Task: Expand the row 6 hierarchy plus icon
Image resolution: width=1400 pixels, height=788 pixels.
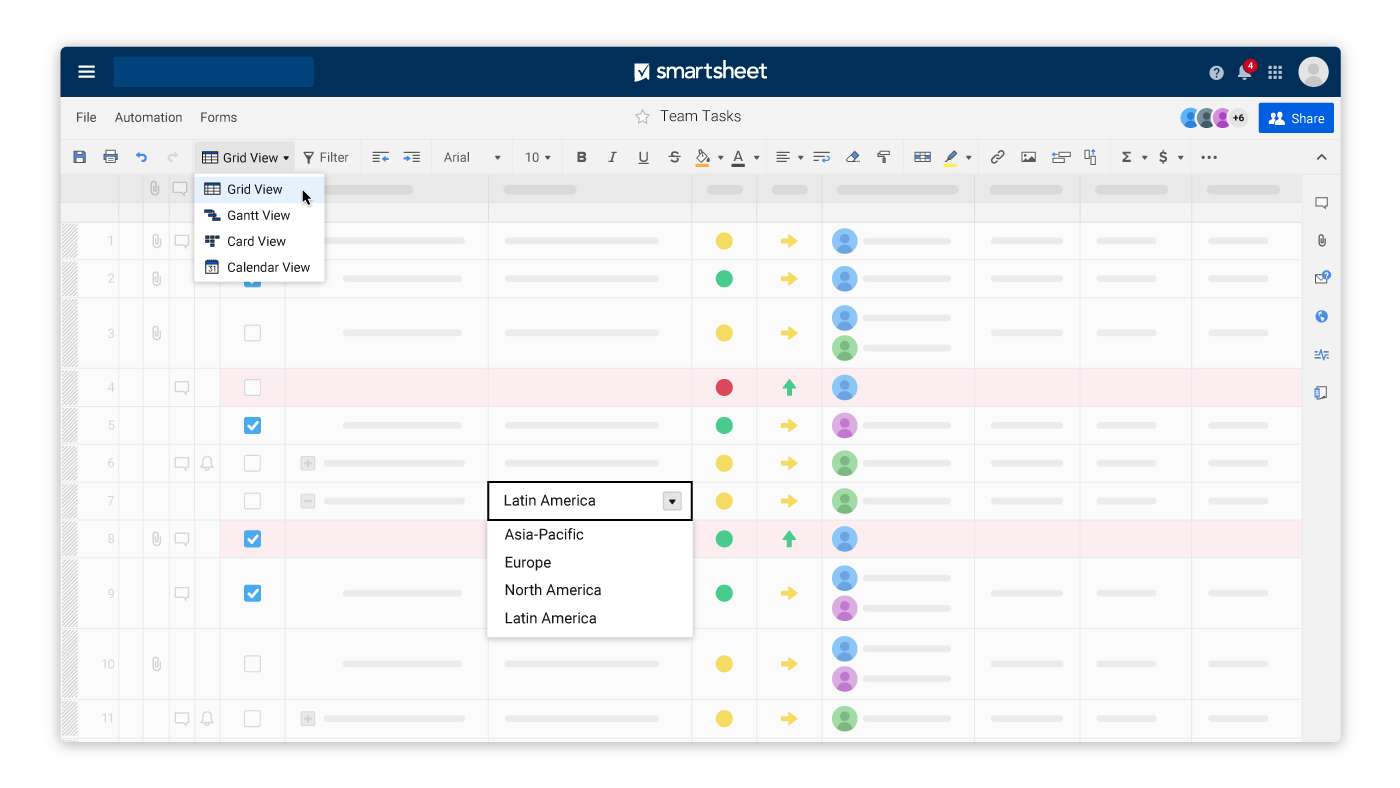Action: pos(308,463)
